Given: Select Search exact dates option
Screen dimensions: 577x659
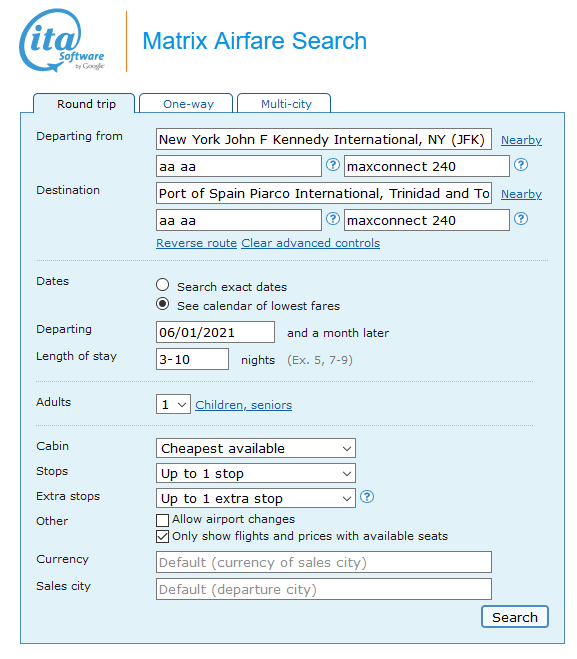Looking at the screenshot, I should [x=163, y=285].
